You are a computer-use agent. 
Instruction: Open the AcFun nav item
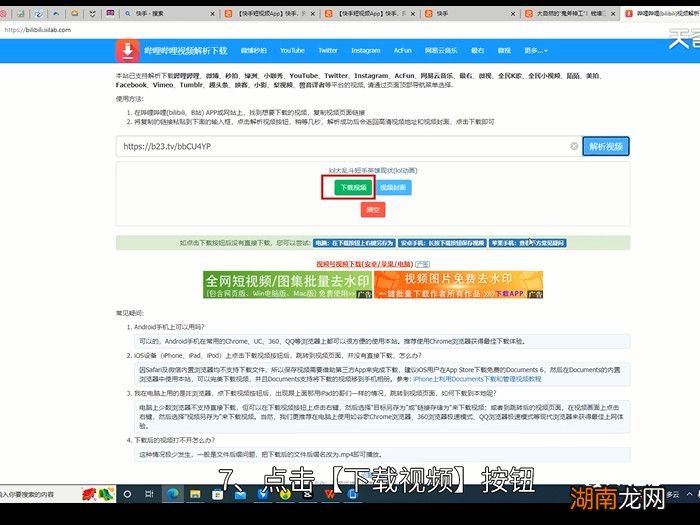click(402, 51)
